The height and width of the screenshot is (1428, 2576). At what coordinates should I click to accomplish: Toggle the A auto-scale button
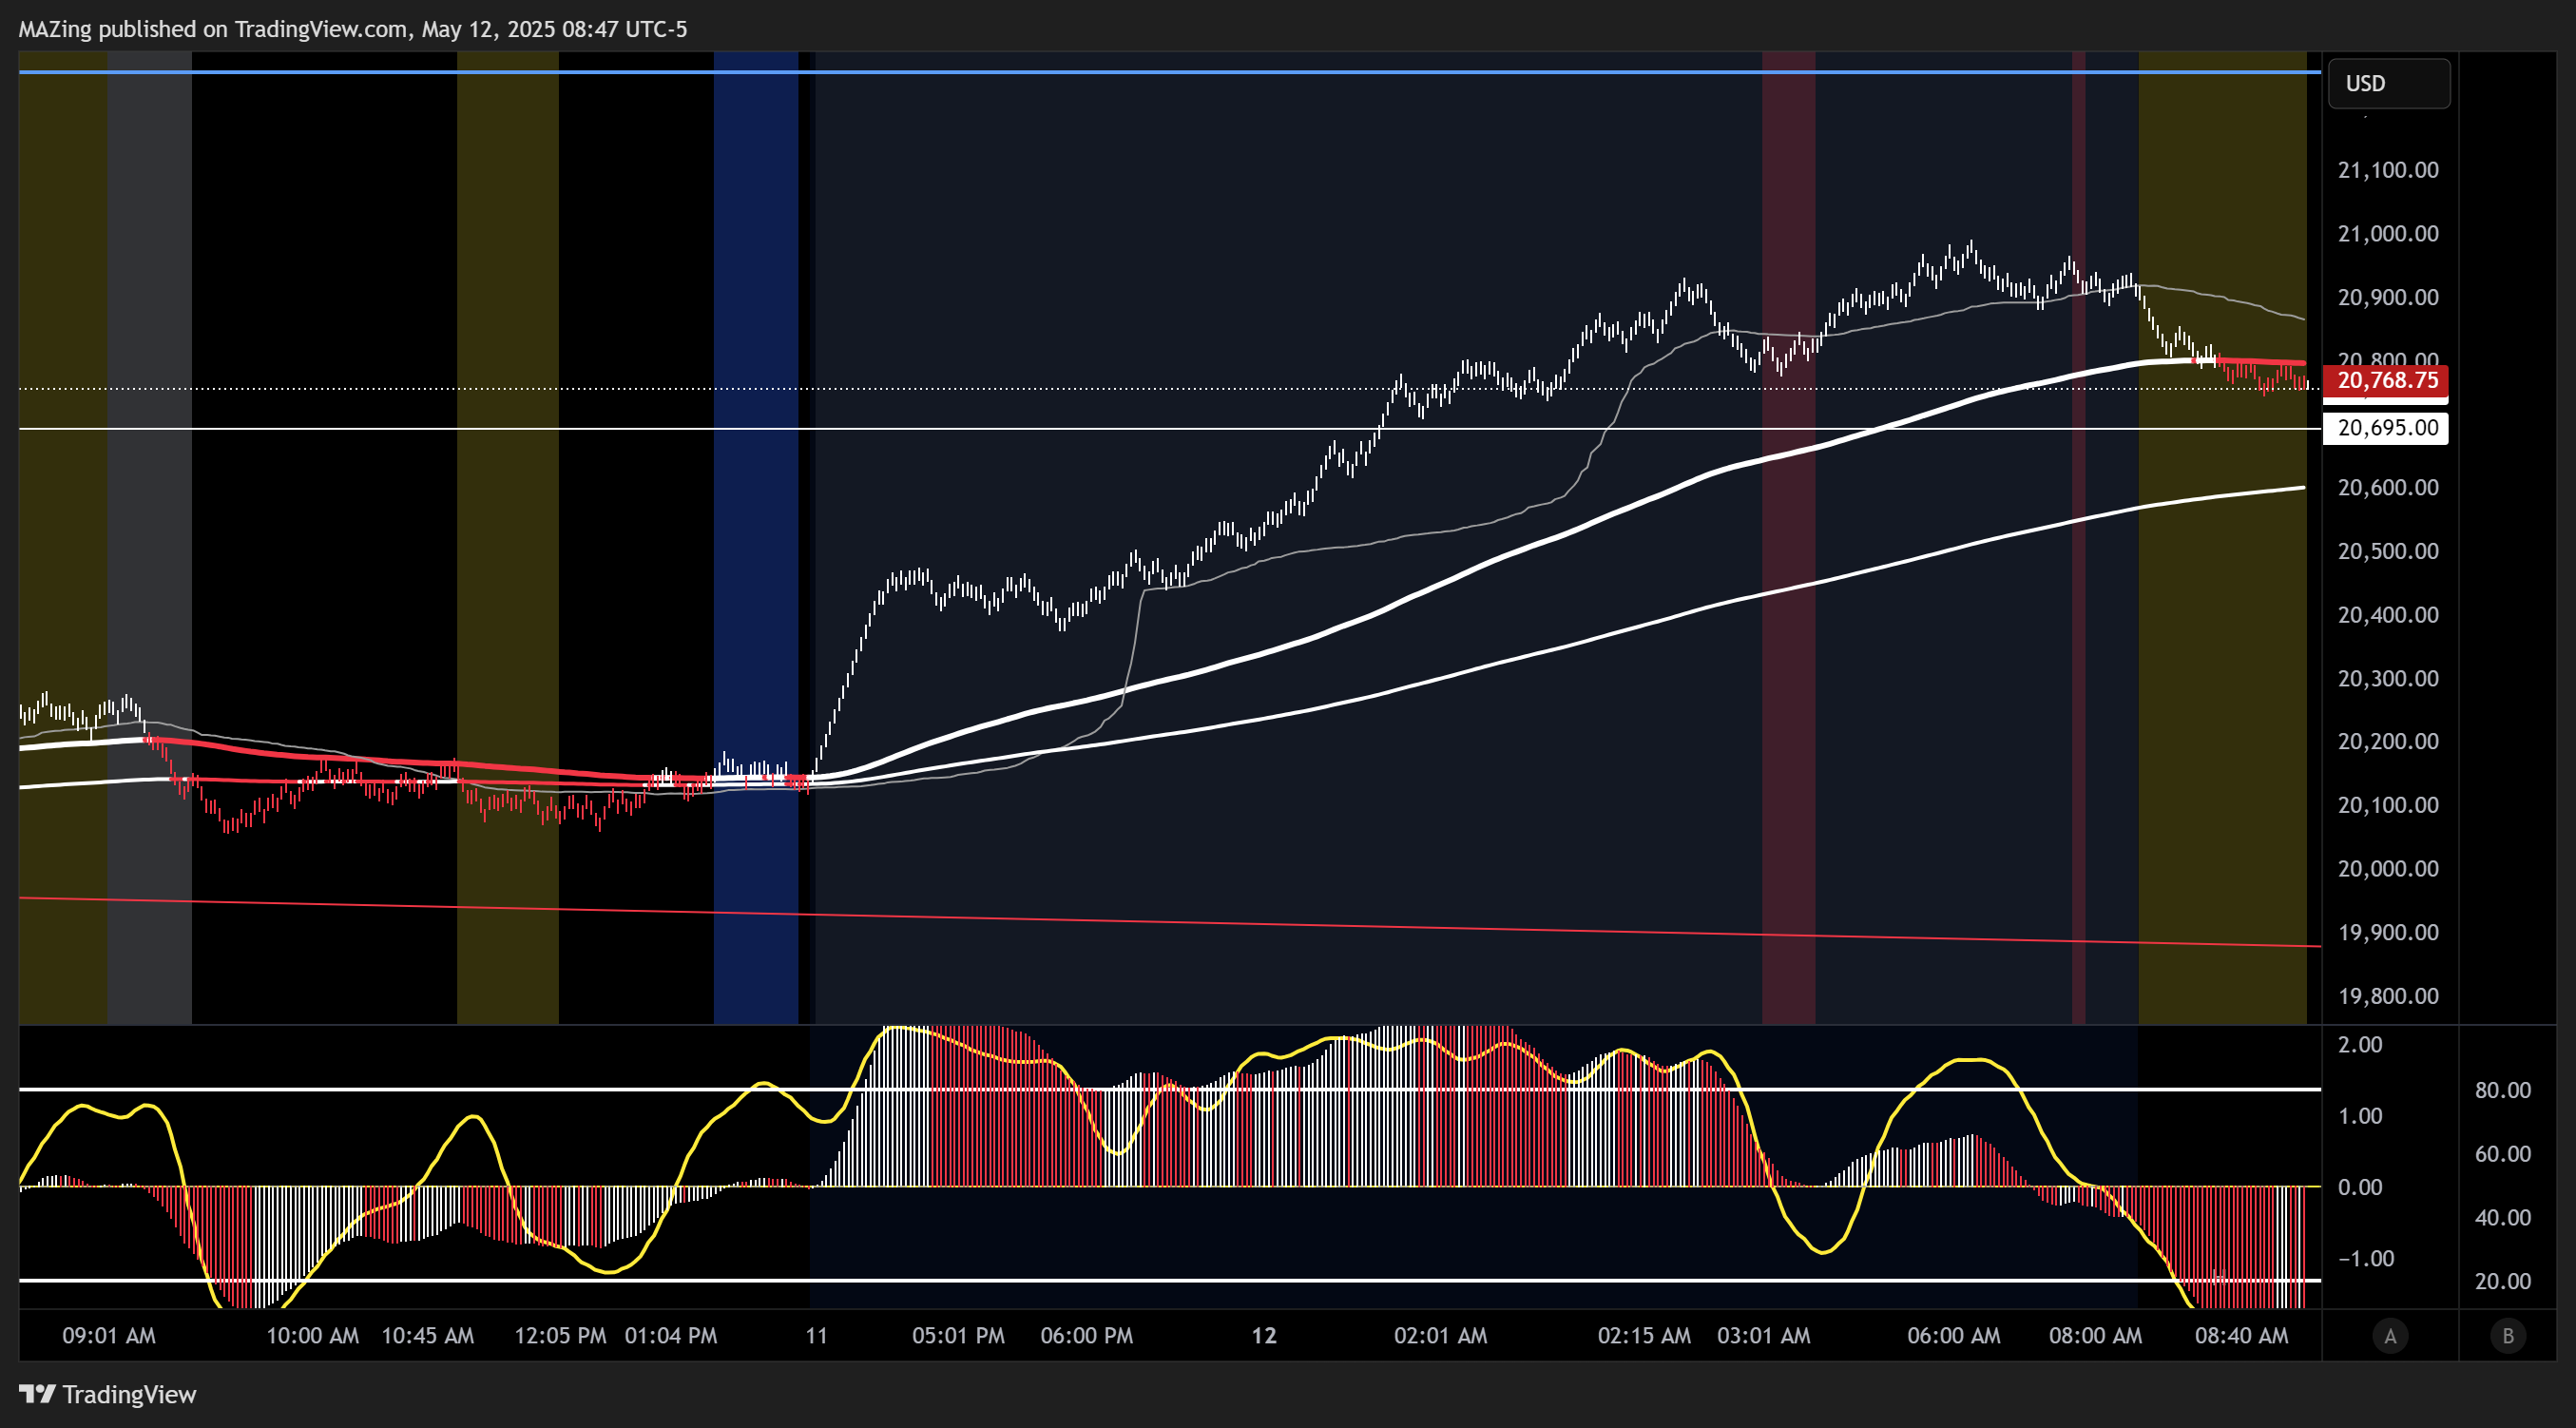(2390, 1336)
